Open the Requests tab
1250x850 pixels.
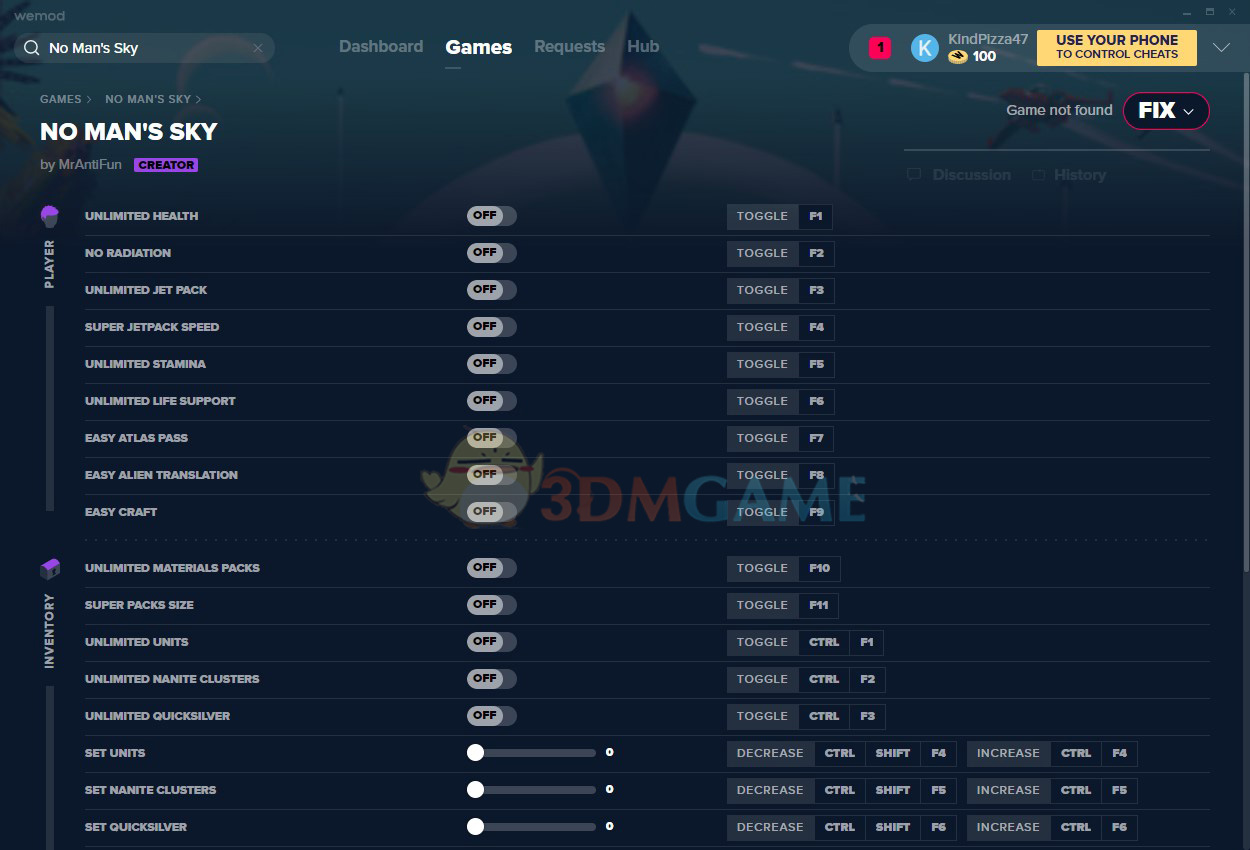pos(569,47)
